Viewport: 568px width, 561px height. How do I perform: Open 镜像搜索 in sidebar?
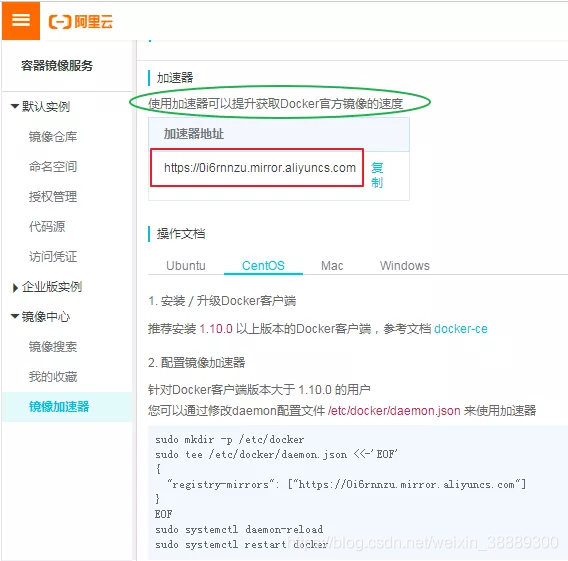click(x=53, y=347)
